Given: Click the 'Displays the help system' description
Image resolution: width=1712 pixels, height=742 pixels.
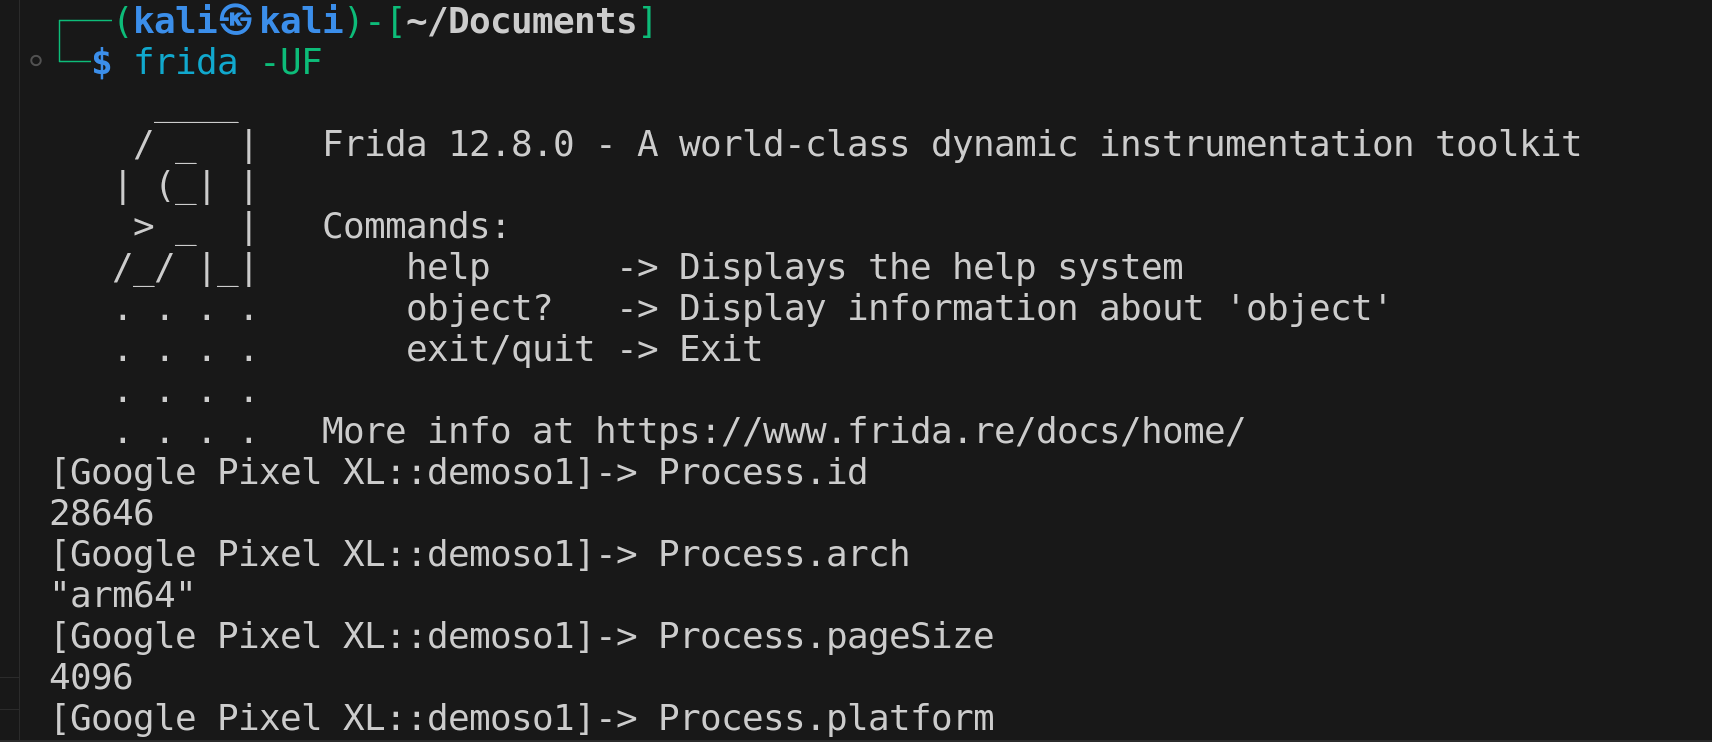Looking at the screenshot, I should (x=930, y=268).
